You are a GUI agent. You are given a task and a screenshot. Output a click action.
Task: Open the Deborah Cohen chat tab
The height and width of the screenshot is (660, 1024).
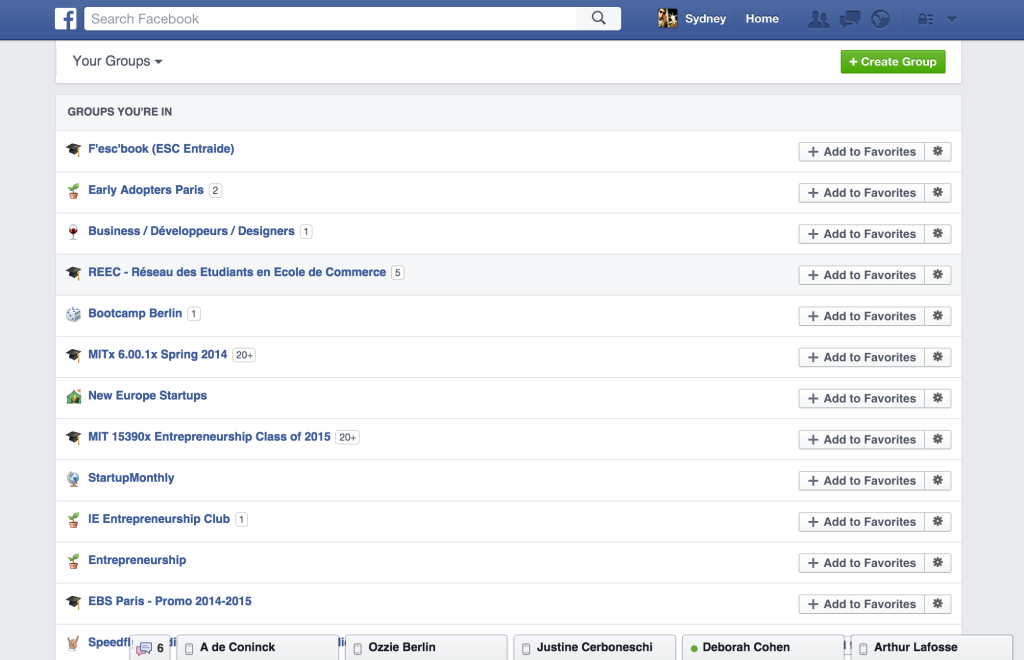763,648
